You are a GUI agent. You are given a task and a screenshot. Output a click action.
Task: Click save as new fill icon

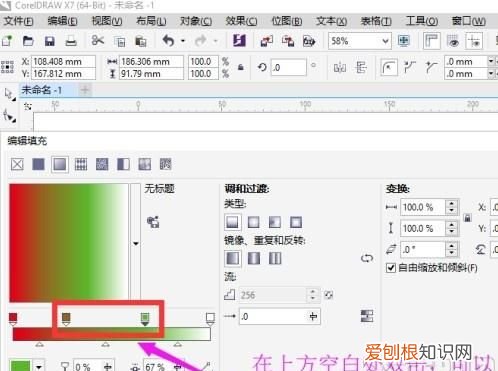pos(153,222)
